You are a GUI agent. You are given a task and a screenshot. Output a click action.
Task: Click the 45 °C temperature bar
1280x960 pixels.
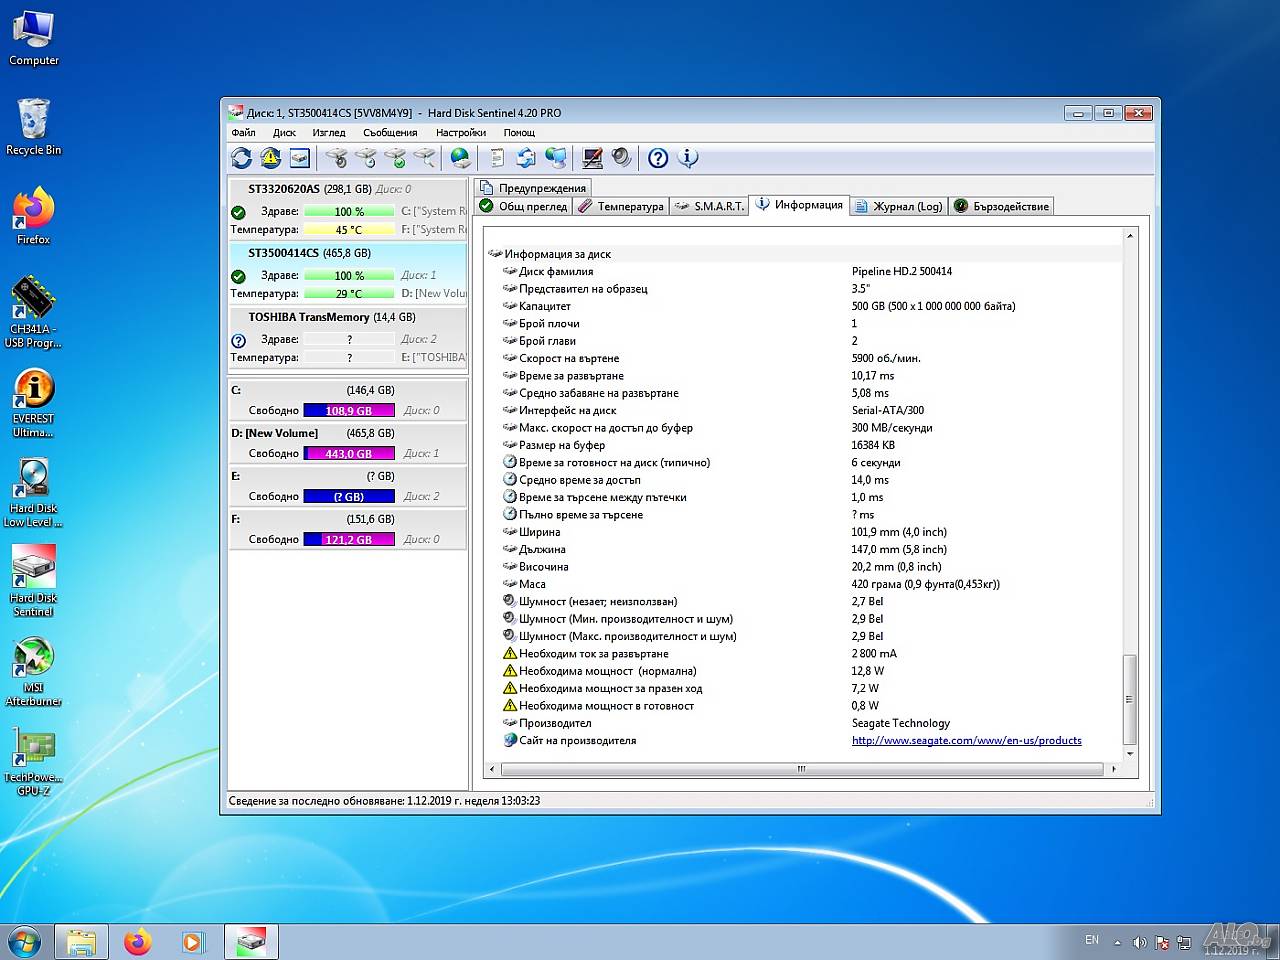(x=349, y=230)
